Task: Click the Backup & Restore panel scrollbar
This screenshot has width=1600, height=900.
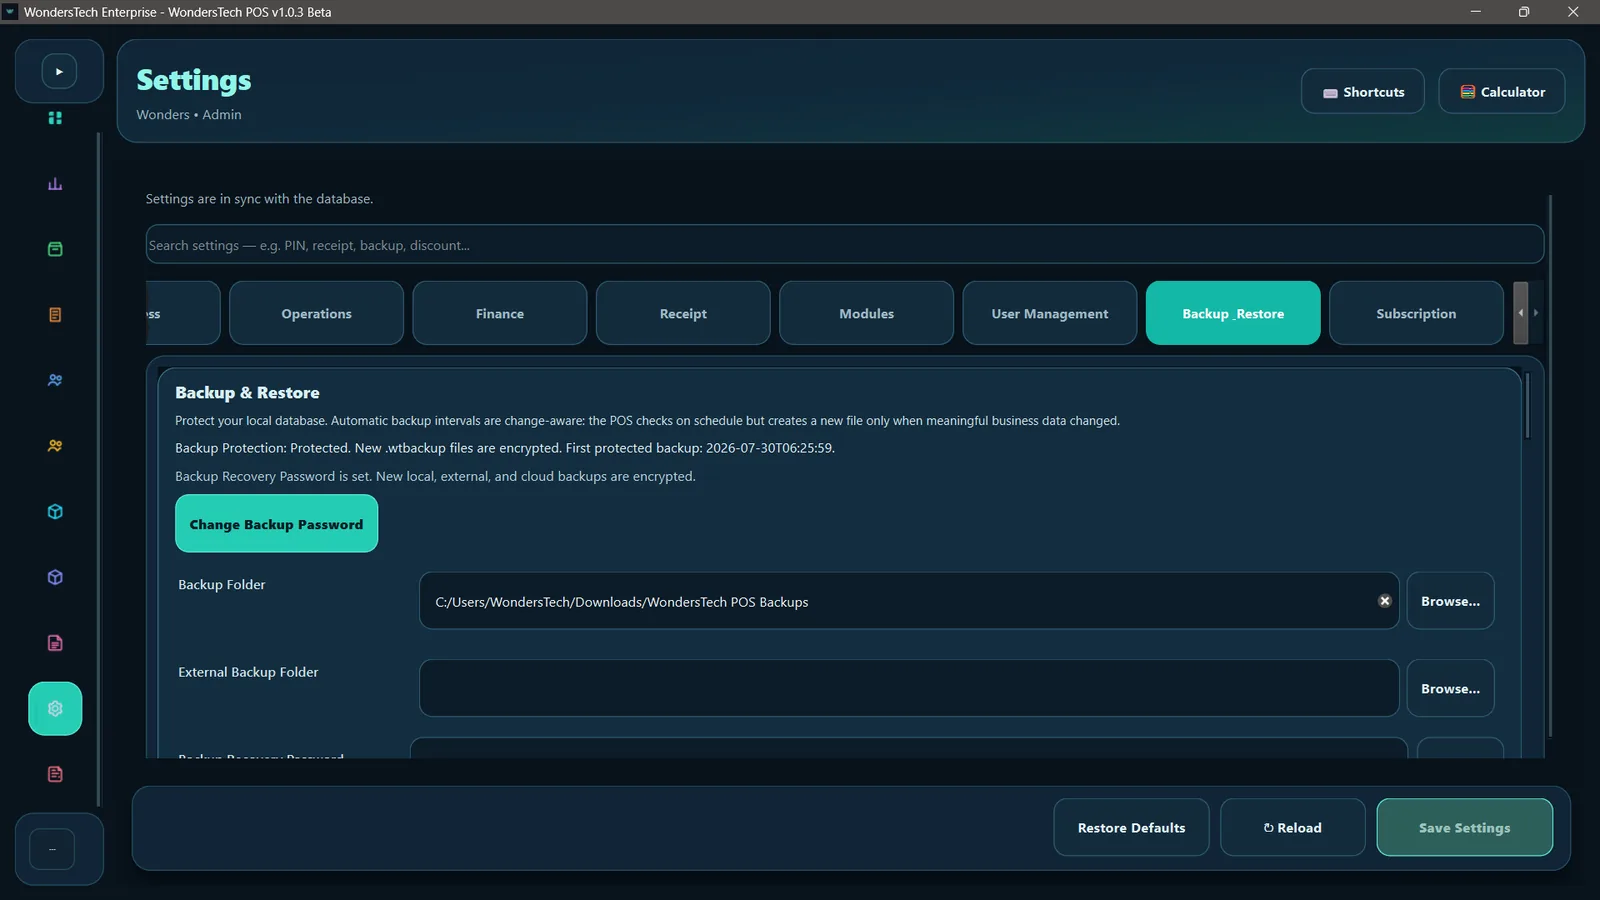Action: tap(1527, 405)
